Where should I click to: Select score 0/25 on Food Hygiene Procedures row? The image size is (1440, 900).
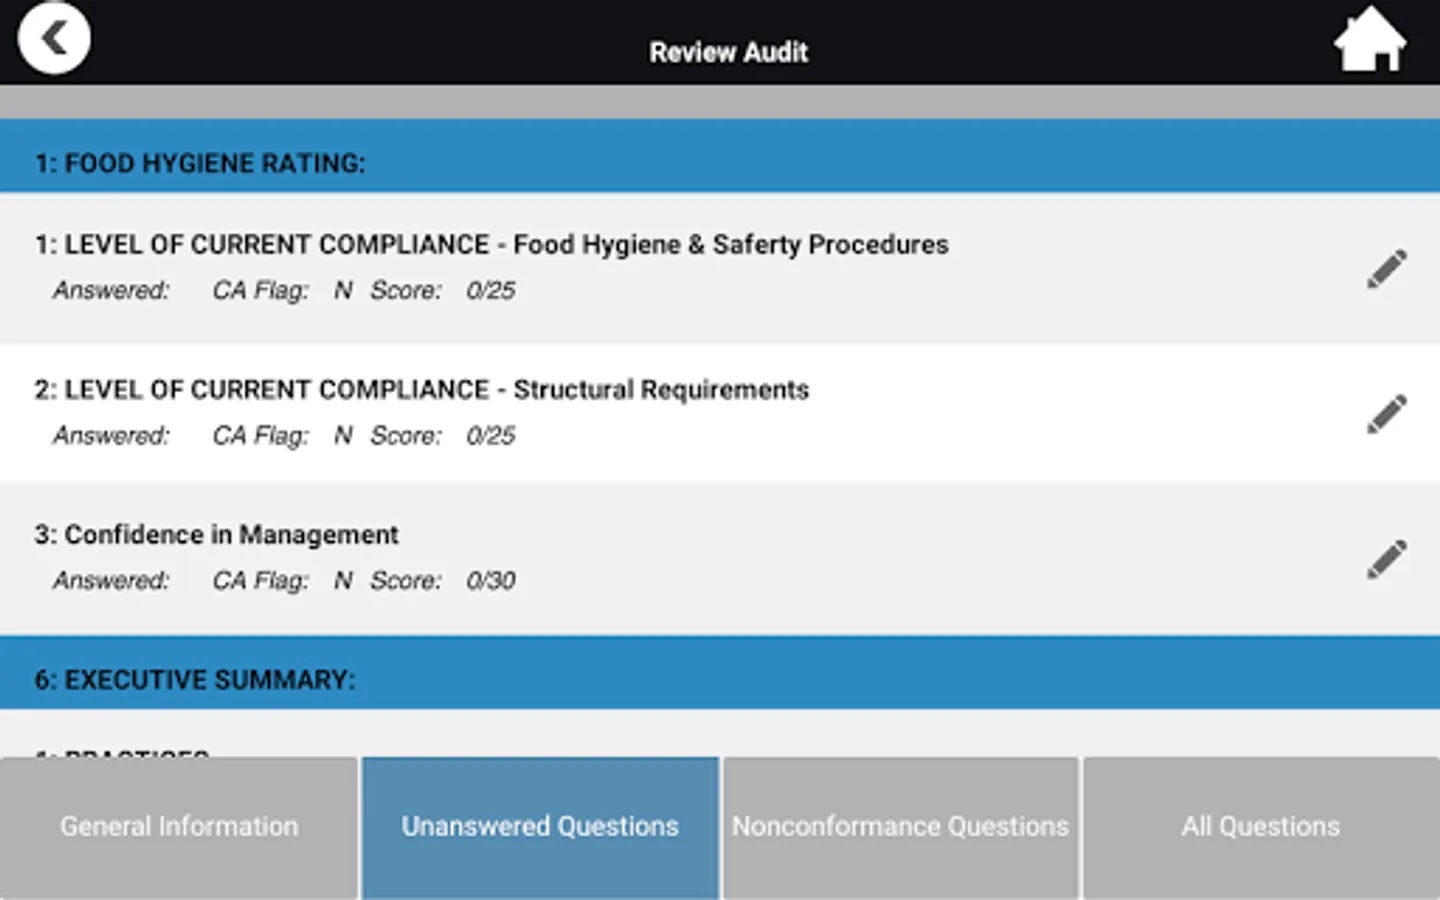491,291
